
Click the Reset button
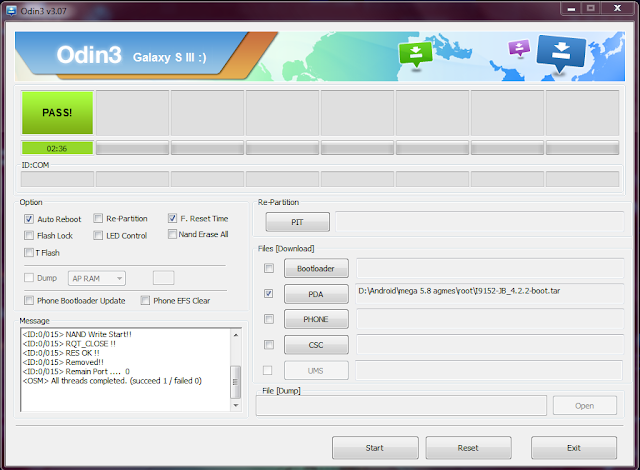coord(468,448)
